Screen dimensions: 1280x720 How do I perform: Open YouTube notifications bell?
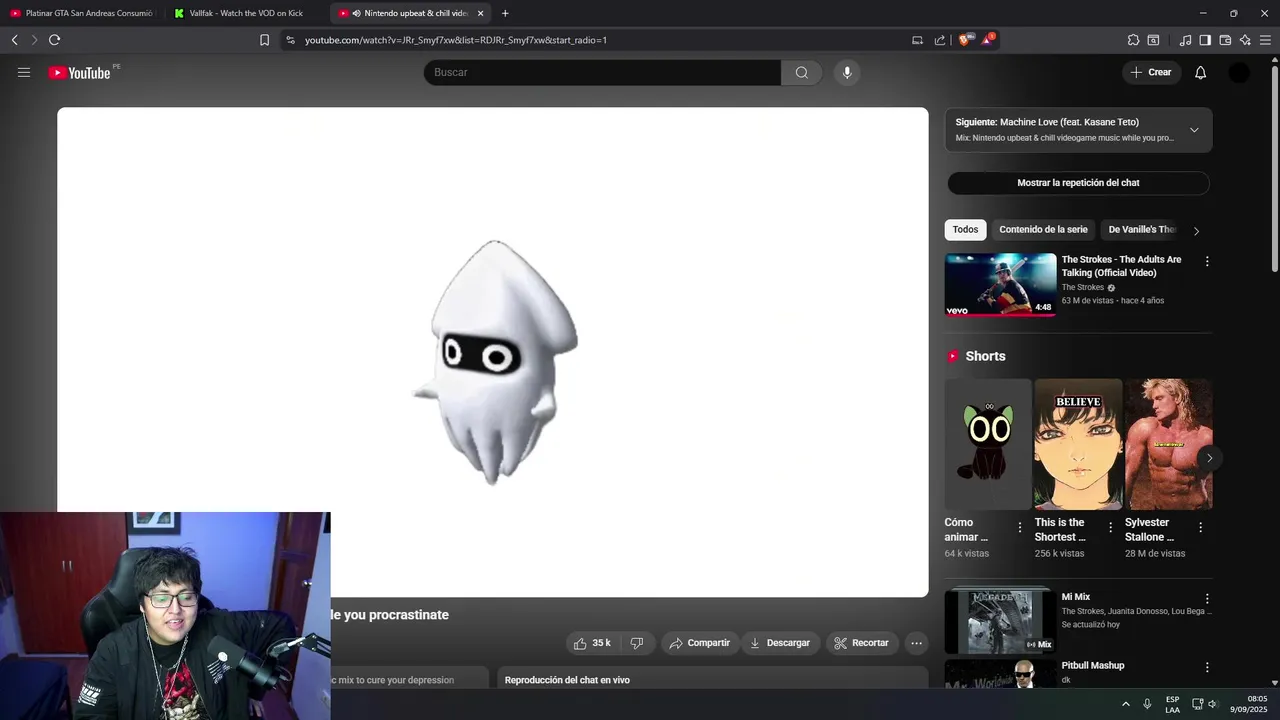pyautogui.click(x=1201, y=72)
